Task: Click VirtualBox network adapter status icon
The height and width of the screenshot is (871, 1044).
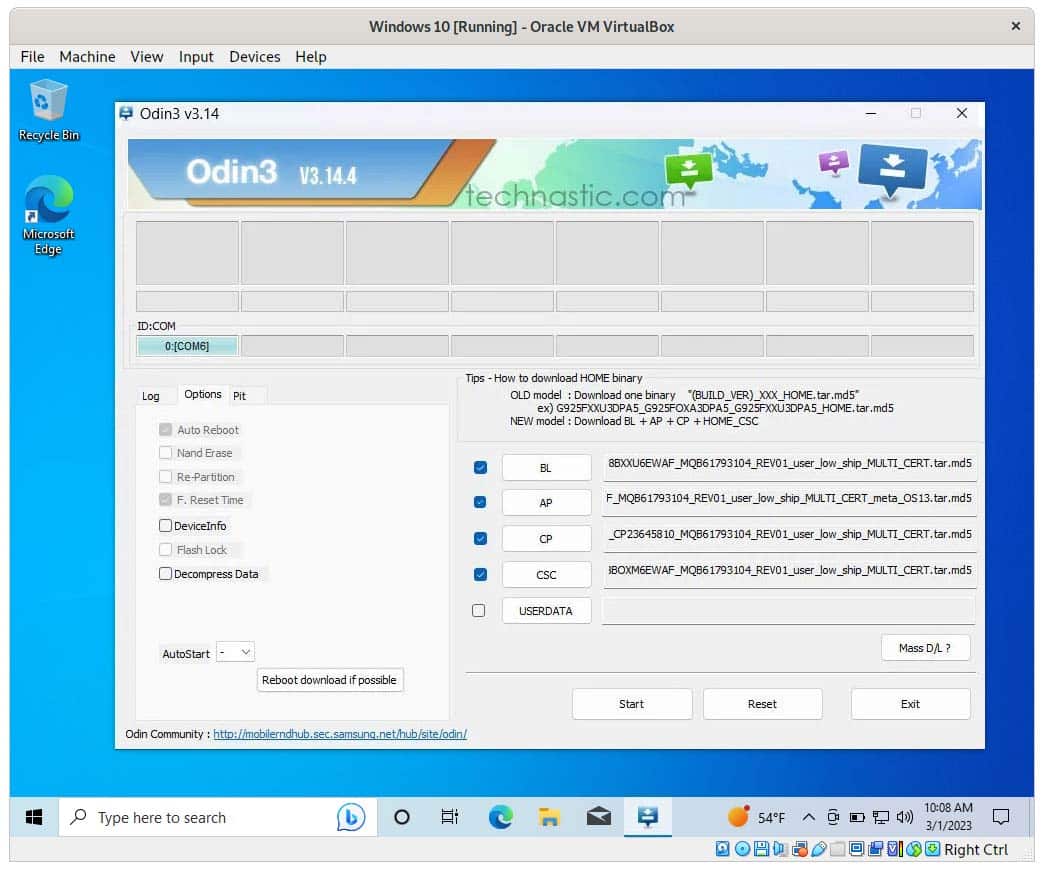Action: coord(800,849)
